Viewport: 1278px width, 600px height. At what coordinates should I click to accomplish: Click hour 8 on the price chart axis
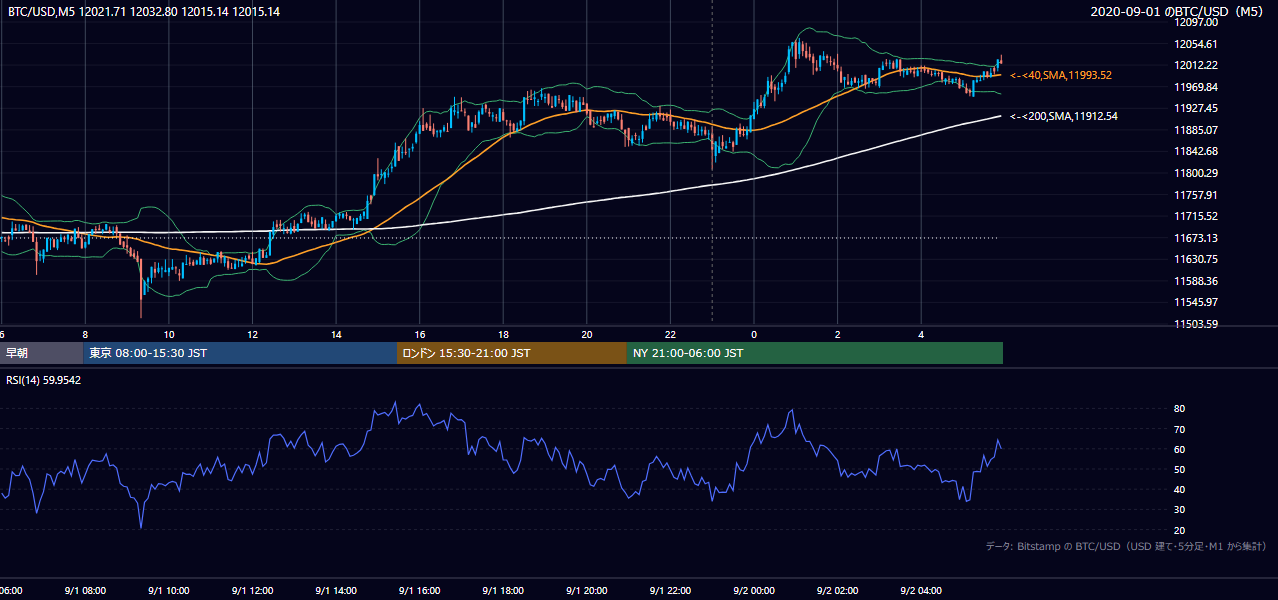(x=85, y=334)
